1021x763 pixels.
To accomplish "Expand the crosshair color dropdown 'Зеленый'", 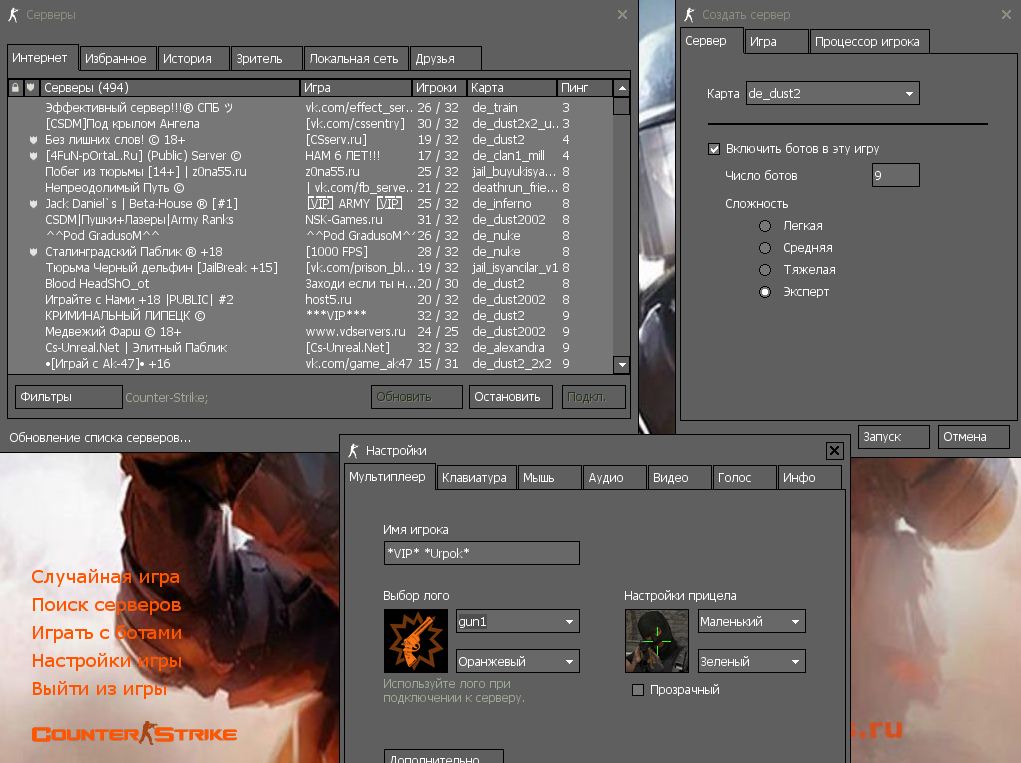I will point(751,661).
